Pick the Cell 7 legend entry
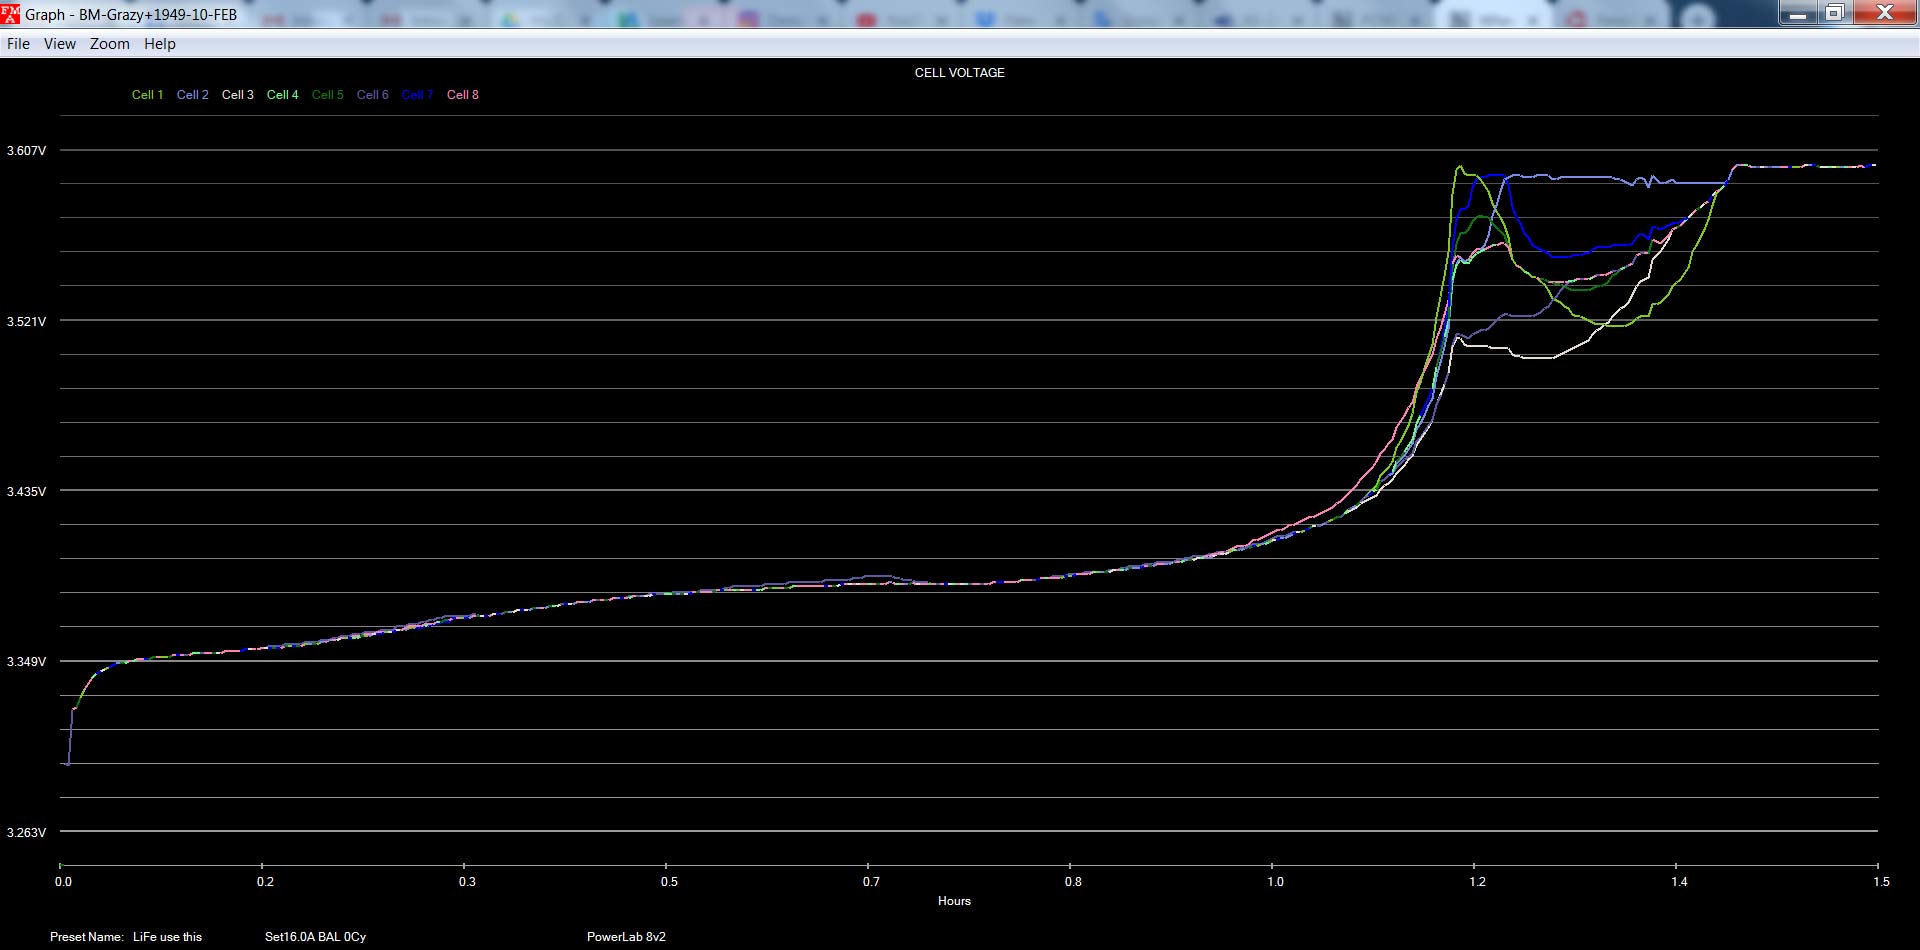1920x950 pixels. pos(417,95)
